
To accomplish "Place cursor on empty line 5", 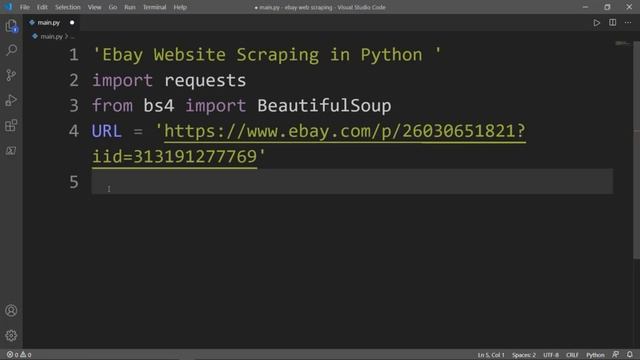I will click(x=352, y=182).
